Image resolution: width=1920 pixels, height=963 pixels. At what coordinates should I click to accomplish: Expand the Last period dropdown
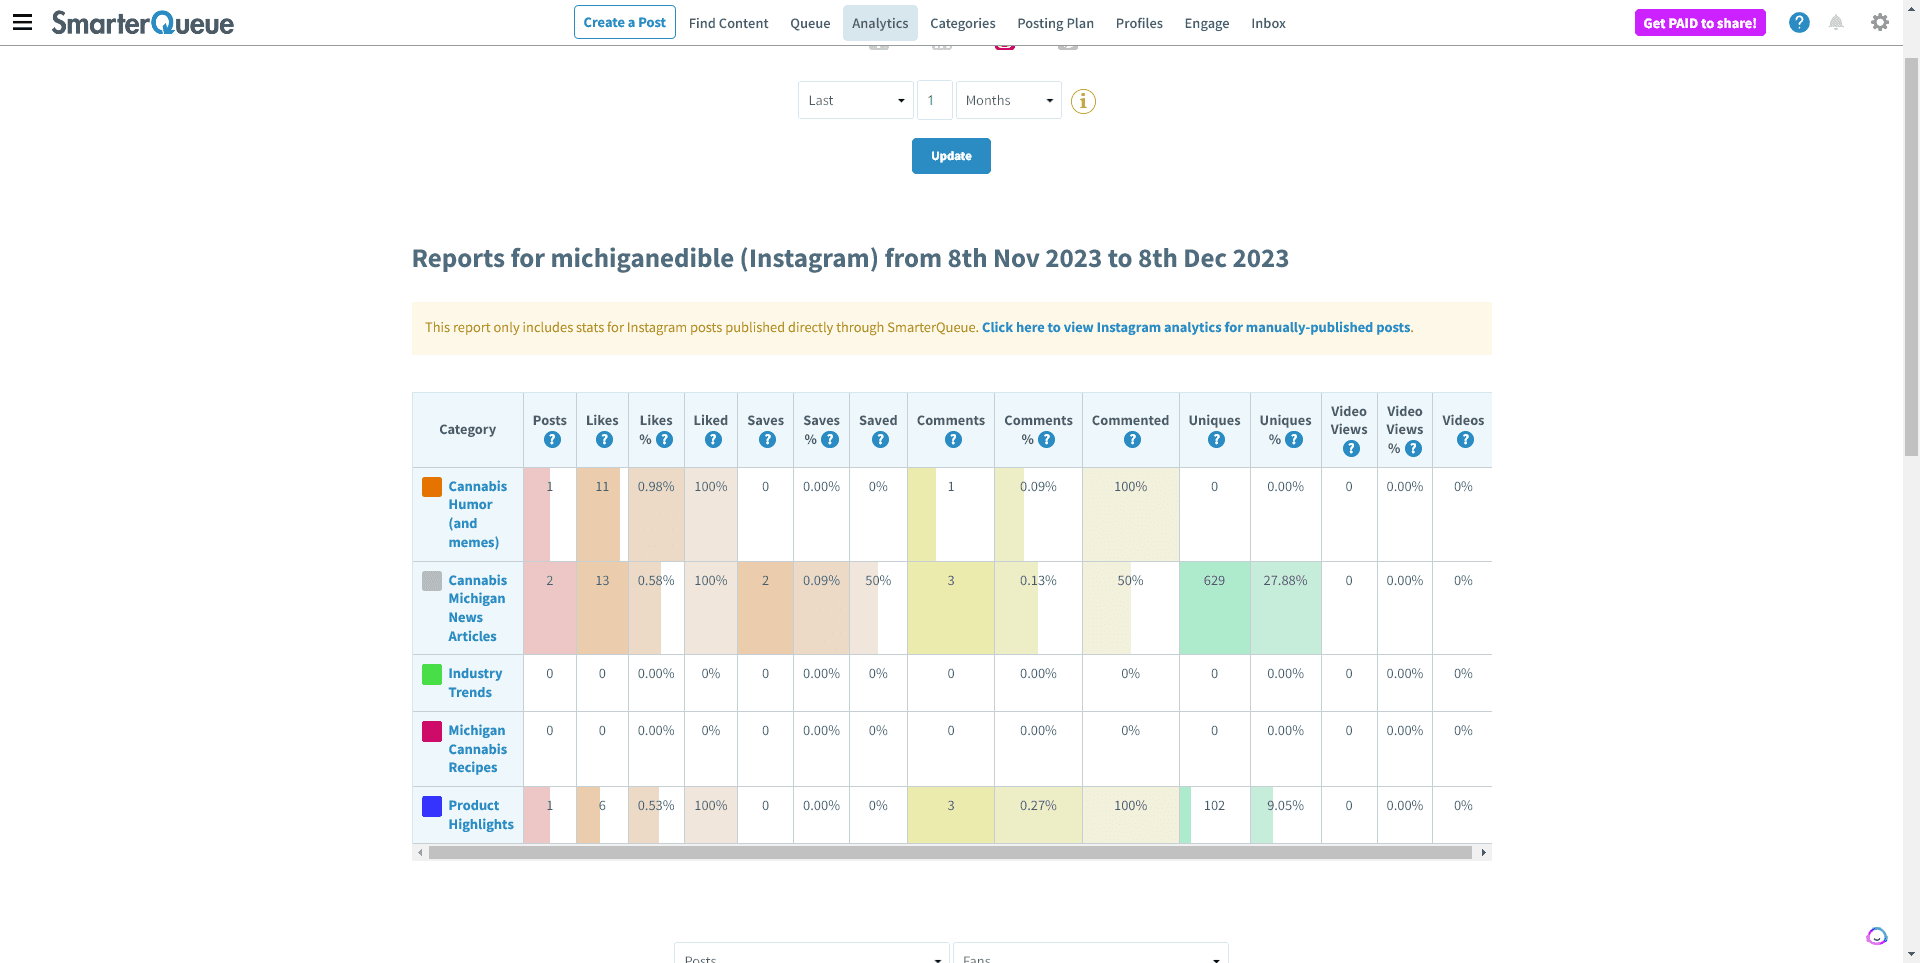click(855, 100)
